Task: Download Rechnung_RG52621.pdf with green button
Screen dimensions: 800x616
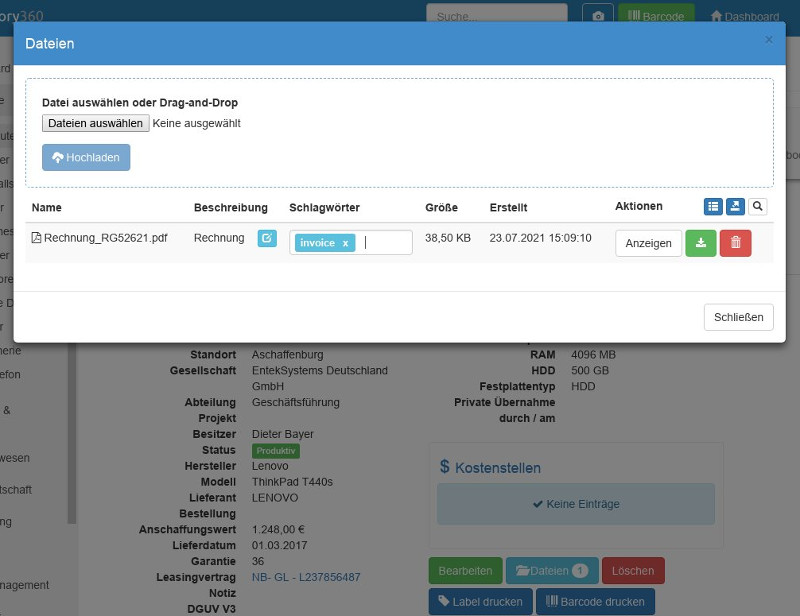Action: click(x=700, y=243)
